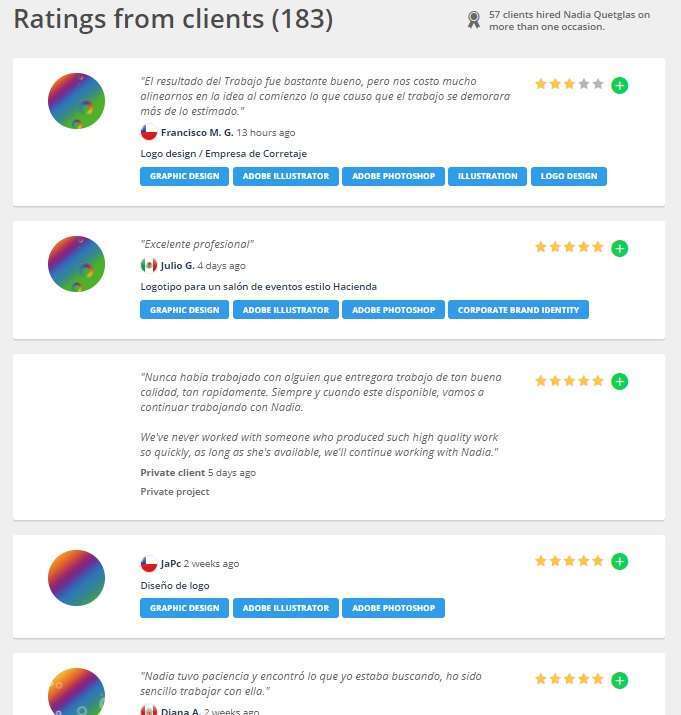Expand Francisco M. G.'s rating details plus icon
The width and height of the screenshot is (681, 715).
[x=619, y=85]
